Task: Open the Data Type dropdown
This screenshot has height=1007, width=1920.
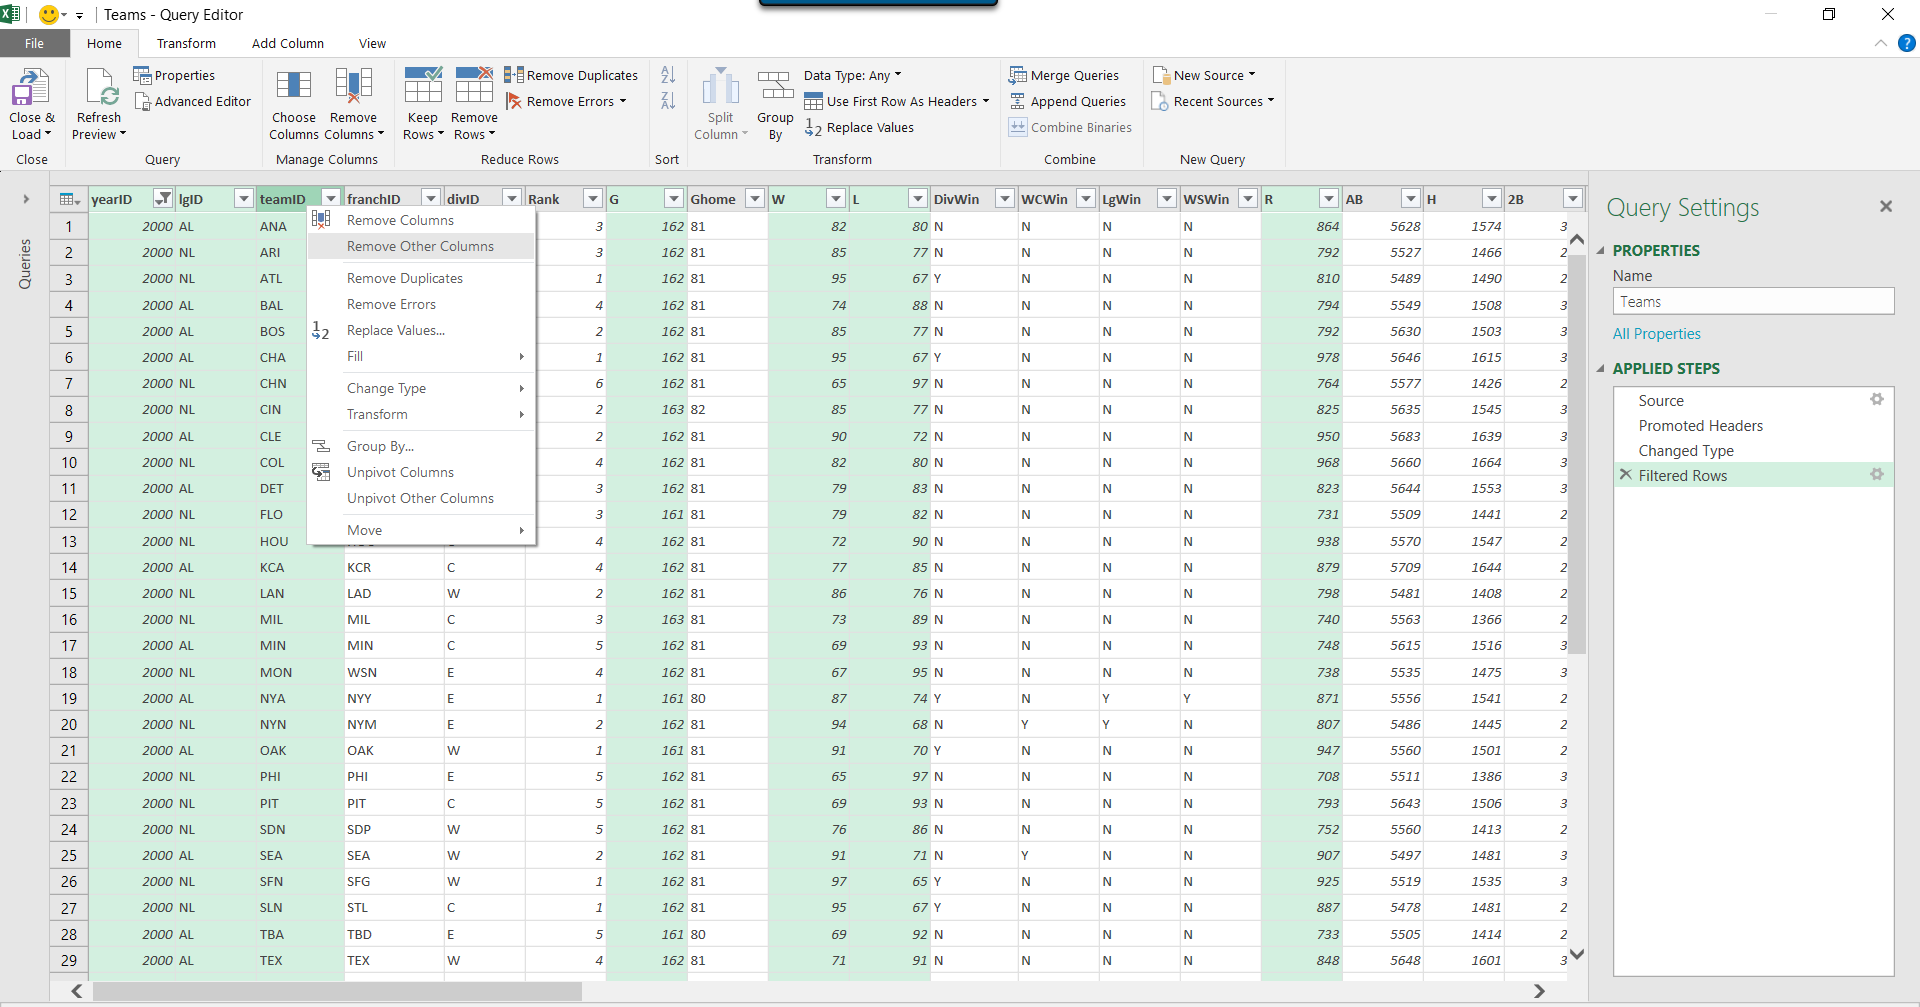Action: 852,76
